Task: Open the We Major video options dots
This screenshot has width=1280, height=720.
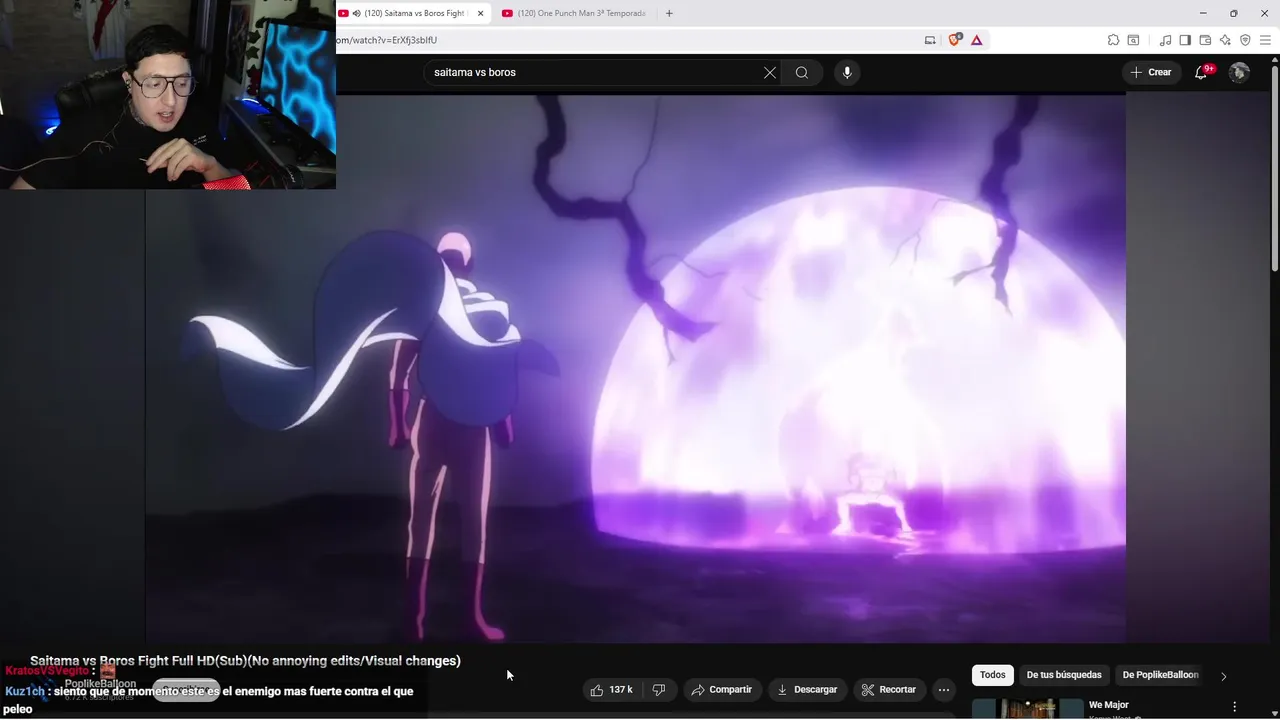Action: click(x=1234, y=706)
